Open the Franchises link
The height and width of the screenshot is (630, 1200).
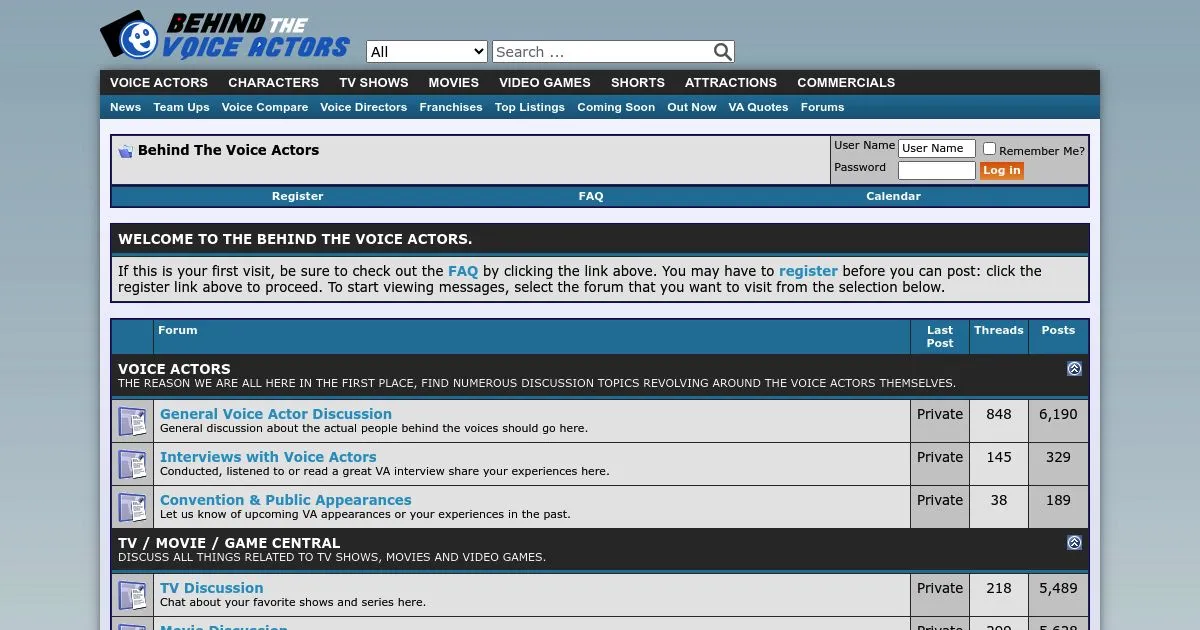pyautogui.click(x=451, y=107)
